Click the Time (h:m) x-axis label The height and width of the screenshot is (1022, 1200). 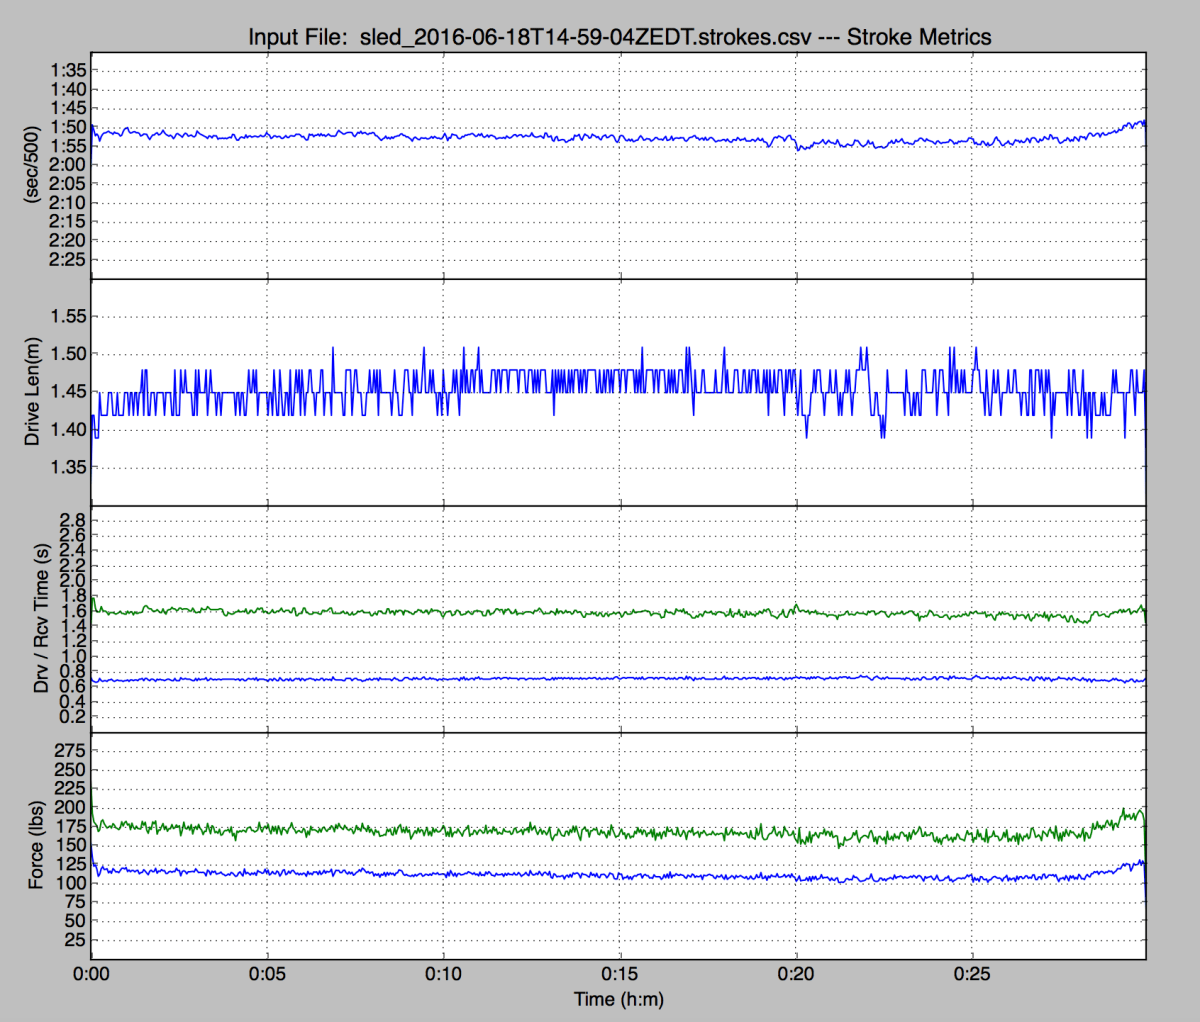tap(618, 999)
